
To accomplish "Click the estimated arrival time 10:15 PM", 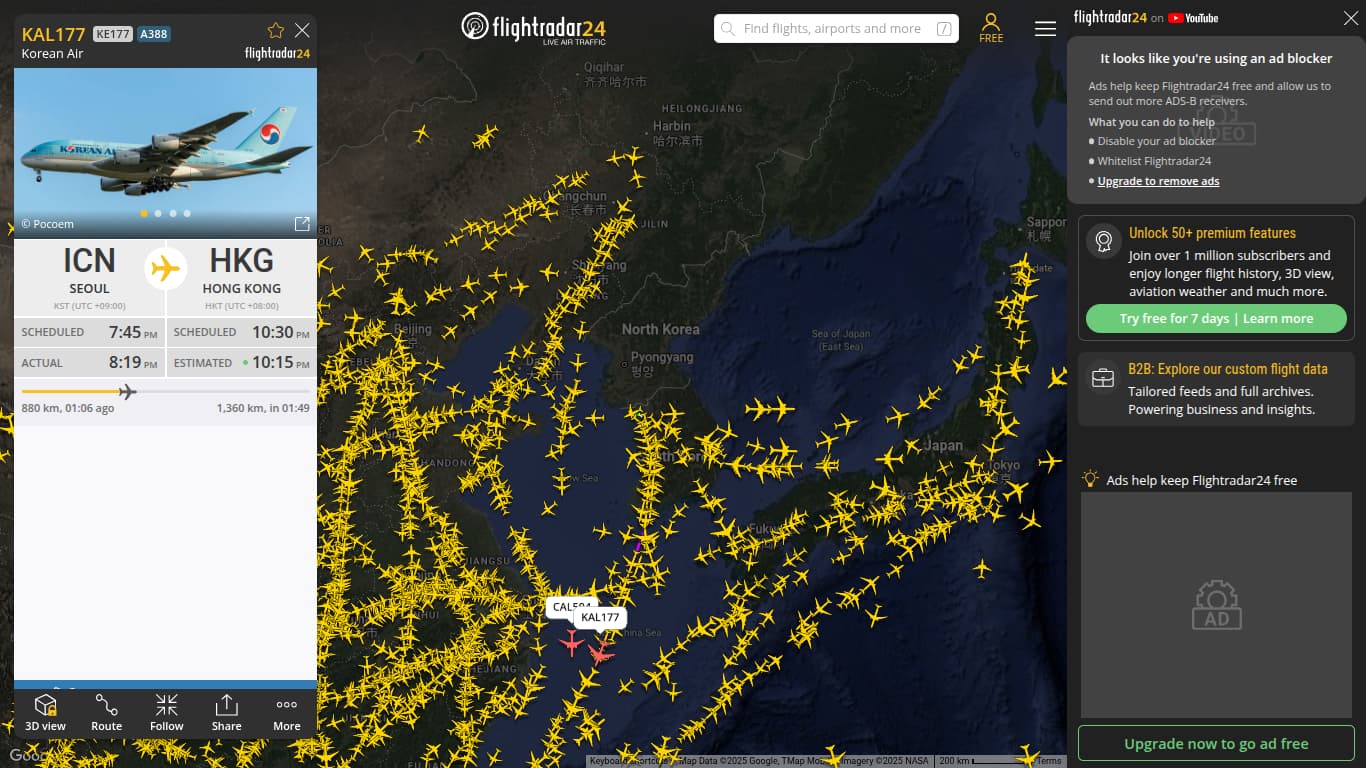I will pos(280,363).
